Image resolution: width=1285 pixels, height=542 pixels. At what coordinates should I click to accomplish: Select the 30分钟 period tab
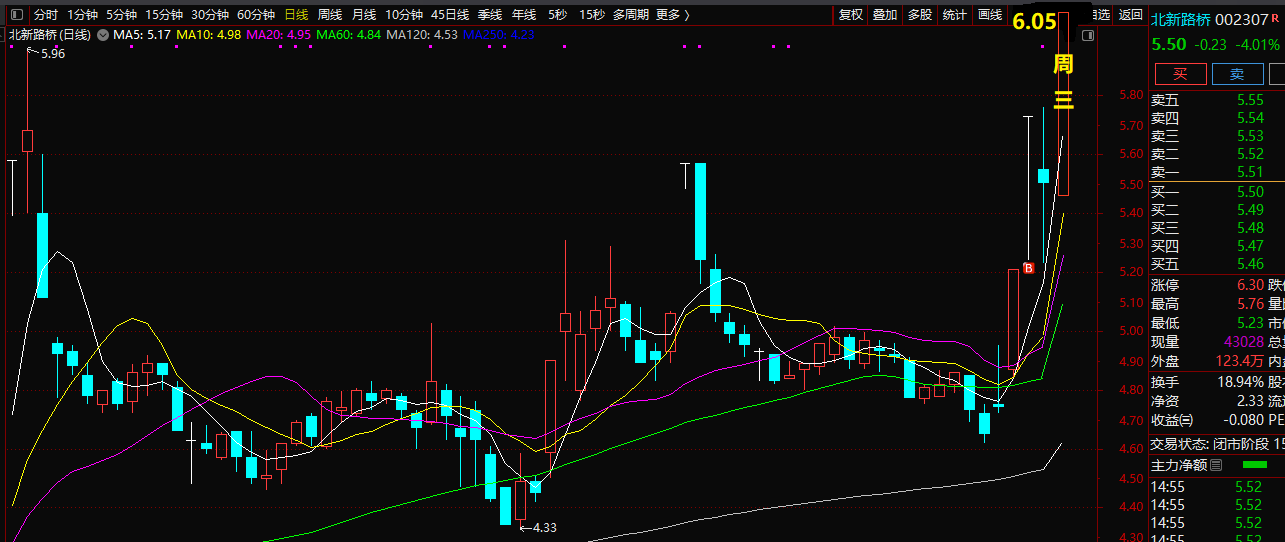click(210, 15)
